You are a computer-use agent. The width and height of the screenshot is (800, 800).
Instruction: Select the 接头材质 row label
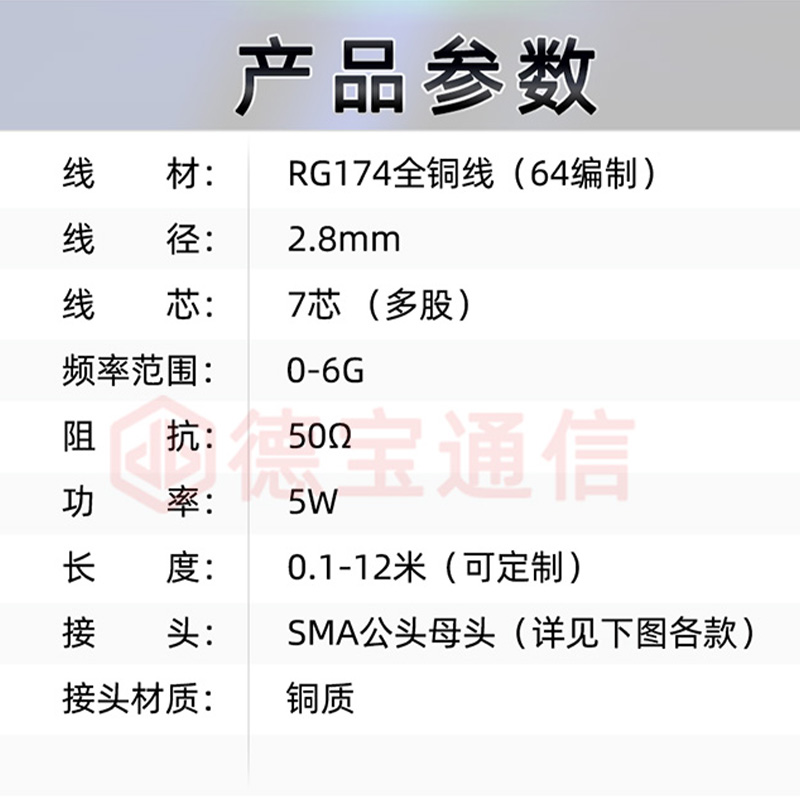138,699
